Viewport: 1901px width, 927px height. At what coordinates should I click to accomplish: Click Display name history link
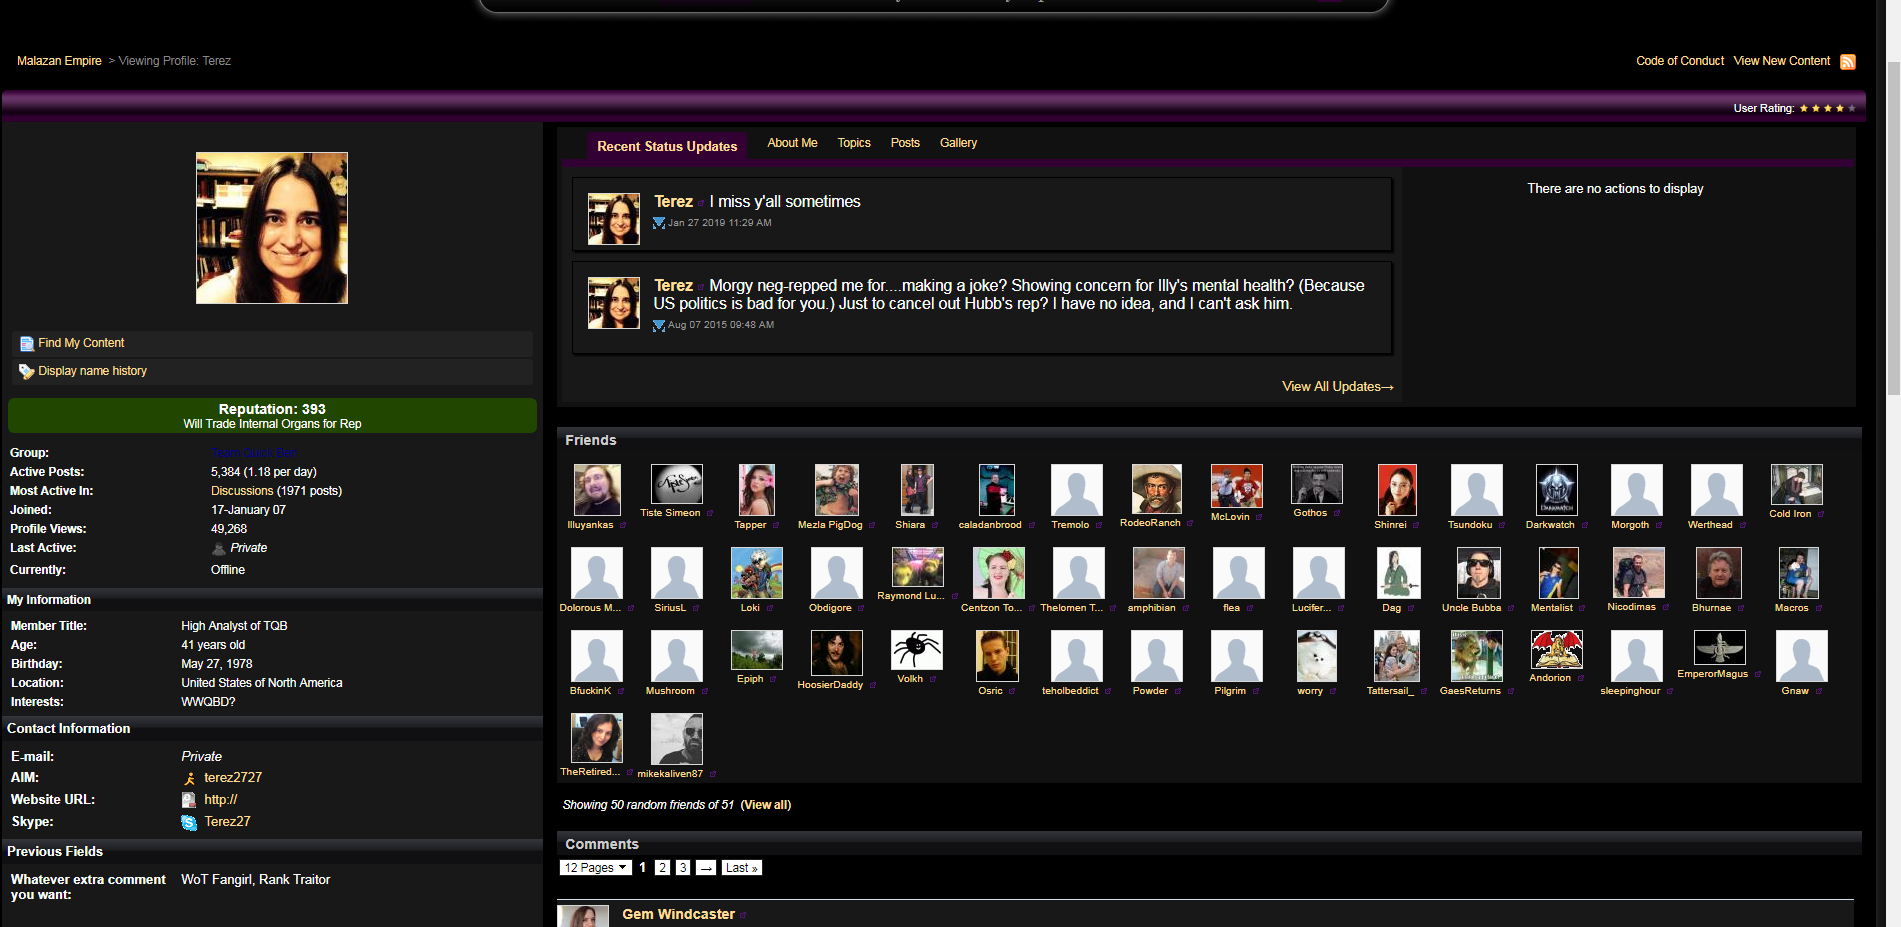point(92,371)
